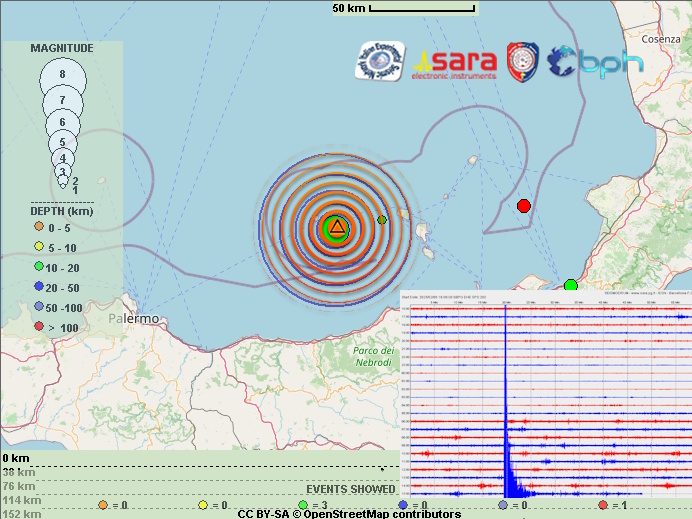
Task: Click the Parco dei Nebrodi map label
Action: pos(375,357)
